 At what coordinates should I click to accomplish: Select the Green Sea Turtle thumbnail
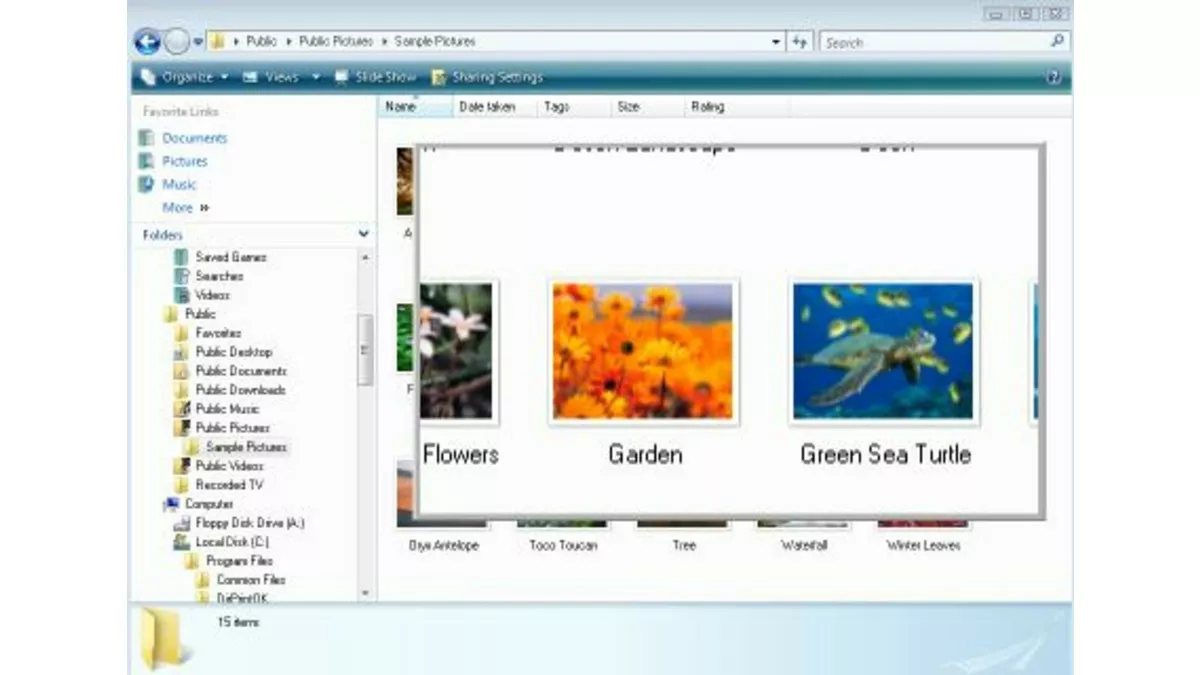(x=883, y=351)
